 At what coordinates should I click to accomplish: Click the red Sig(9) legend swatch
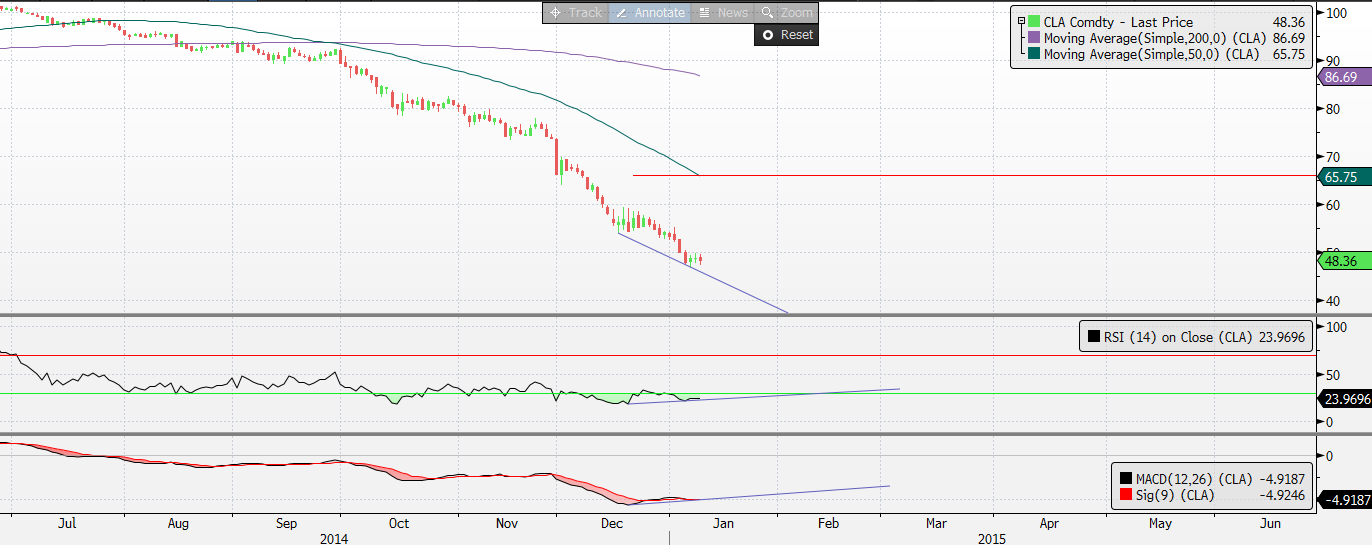pos(1127,494)
